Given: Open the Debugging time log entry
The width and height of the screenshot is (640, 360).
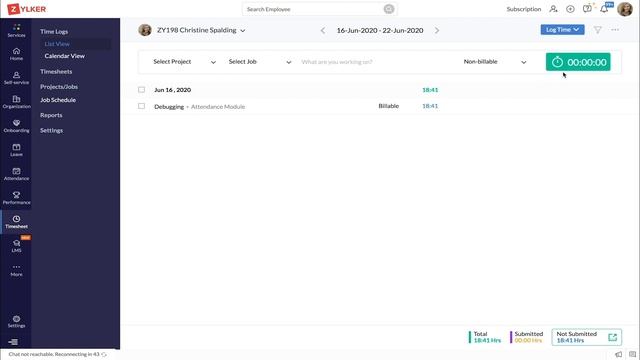Looking at the screenshot, I should click(x=169, y=107).
